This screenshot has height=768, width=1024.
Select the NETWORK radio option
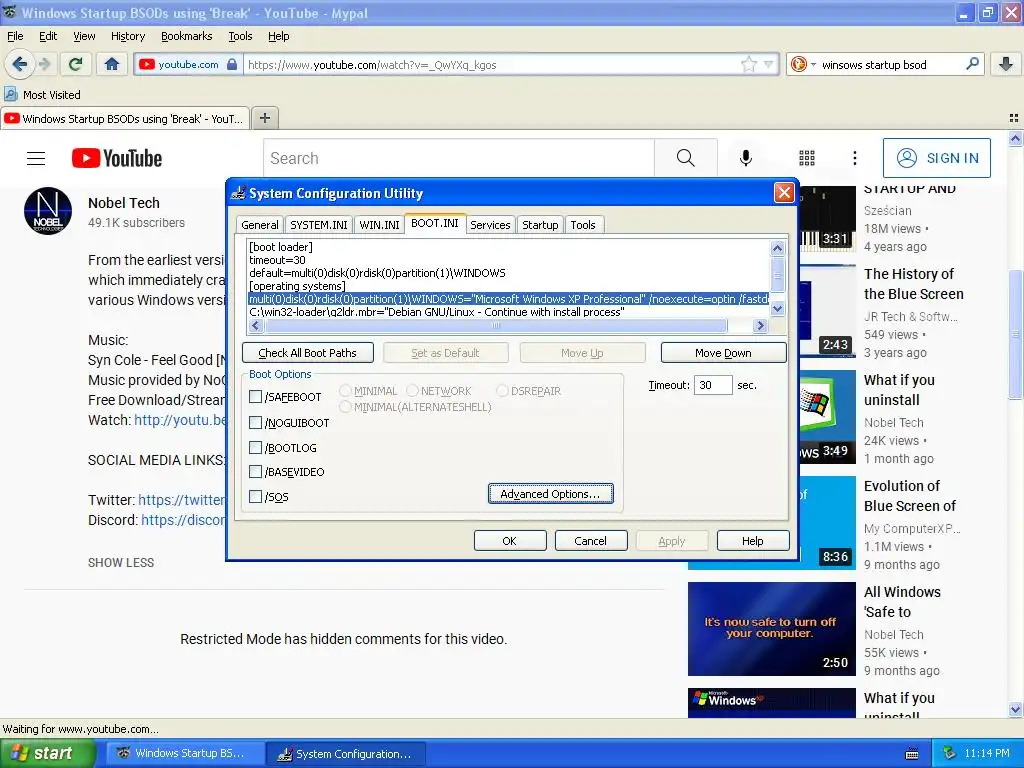[x=412, y=391]
